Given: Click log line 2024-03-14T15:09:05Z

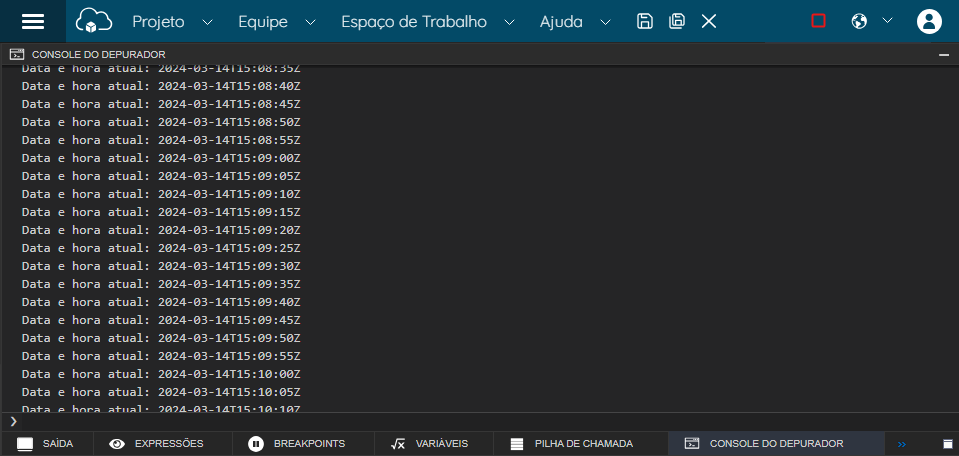Looking at the screenshot, I should pos(161,176).
